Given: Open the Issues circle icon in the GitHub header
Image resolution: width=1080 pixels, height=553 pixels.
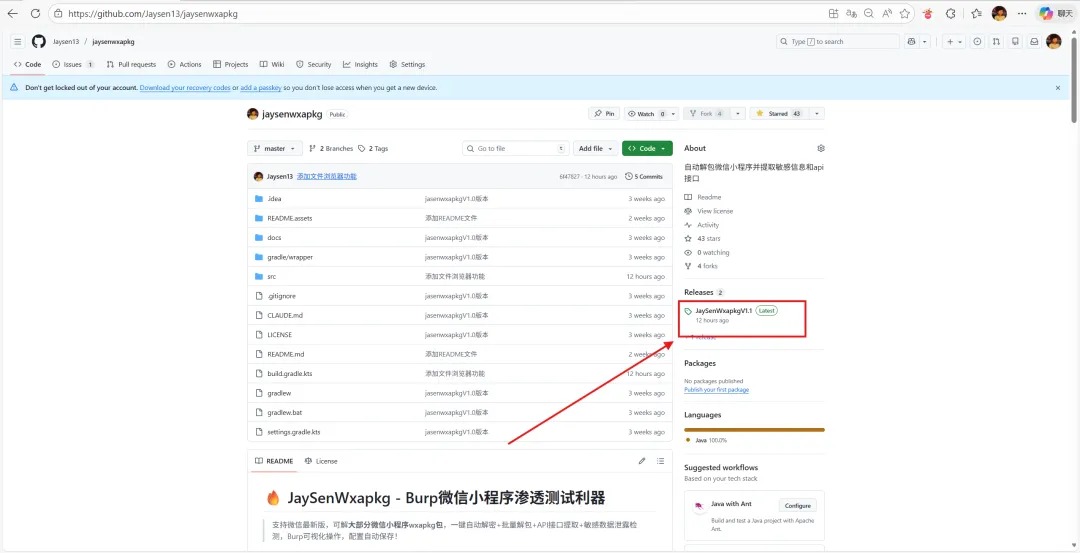Looking at the screenshot, I should click(977, 41).
